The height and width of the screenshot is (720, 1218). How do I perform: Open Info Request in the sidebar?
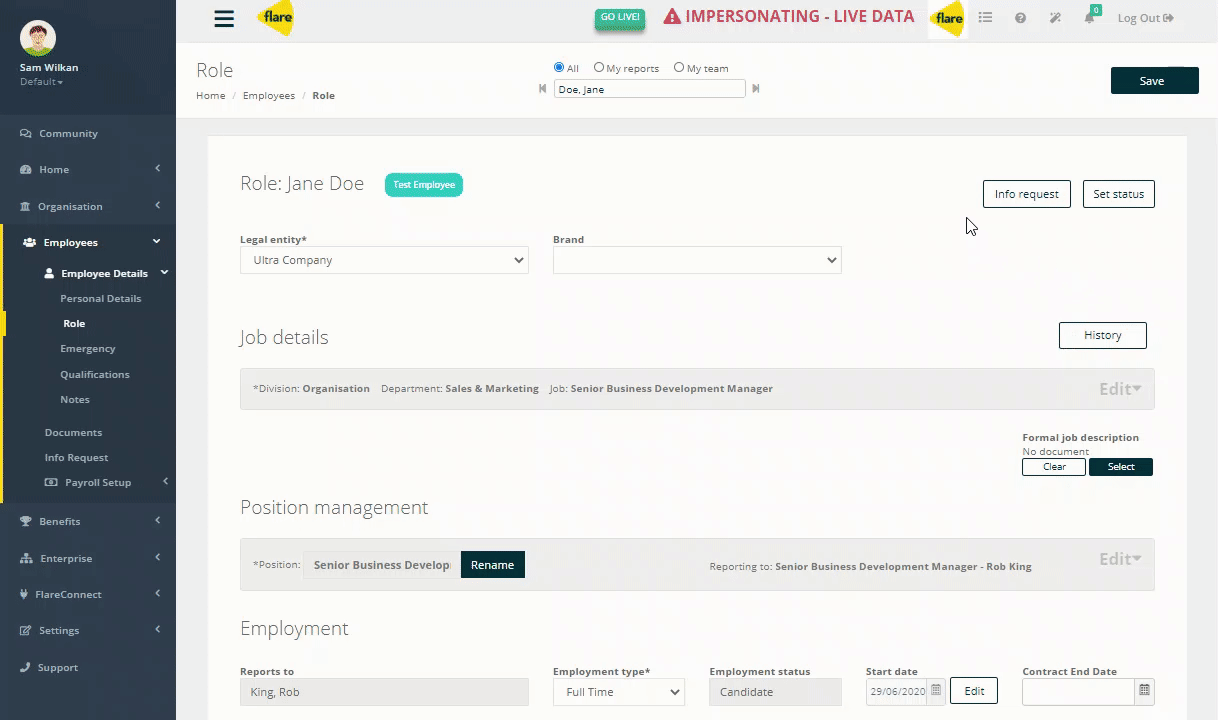[x=76, y=458]
